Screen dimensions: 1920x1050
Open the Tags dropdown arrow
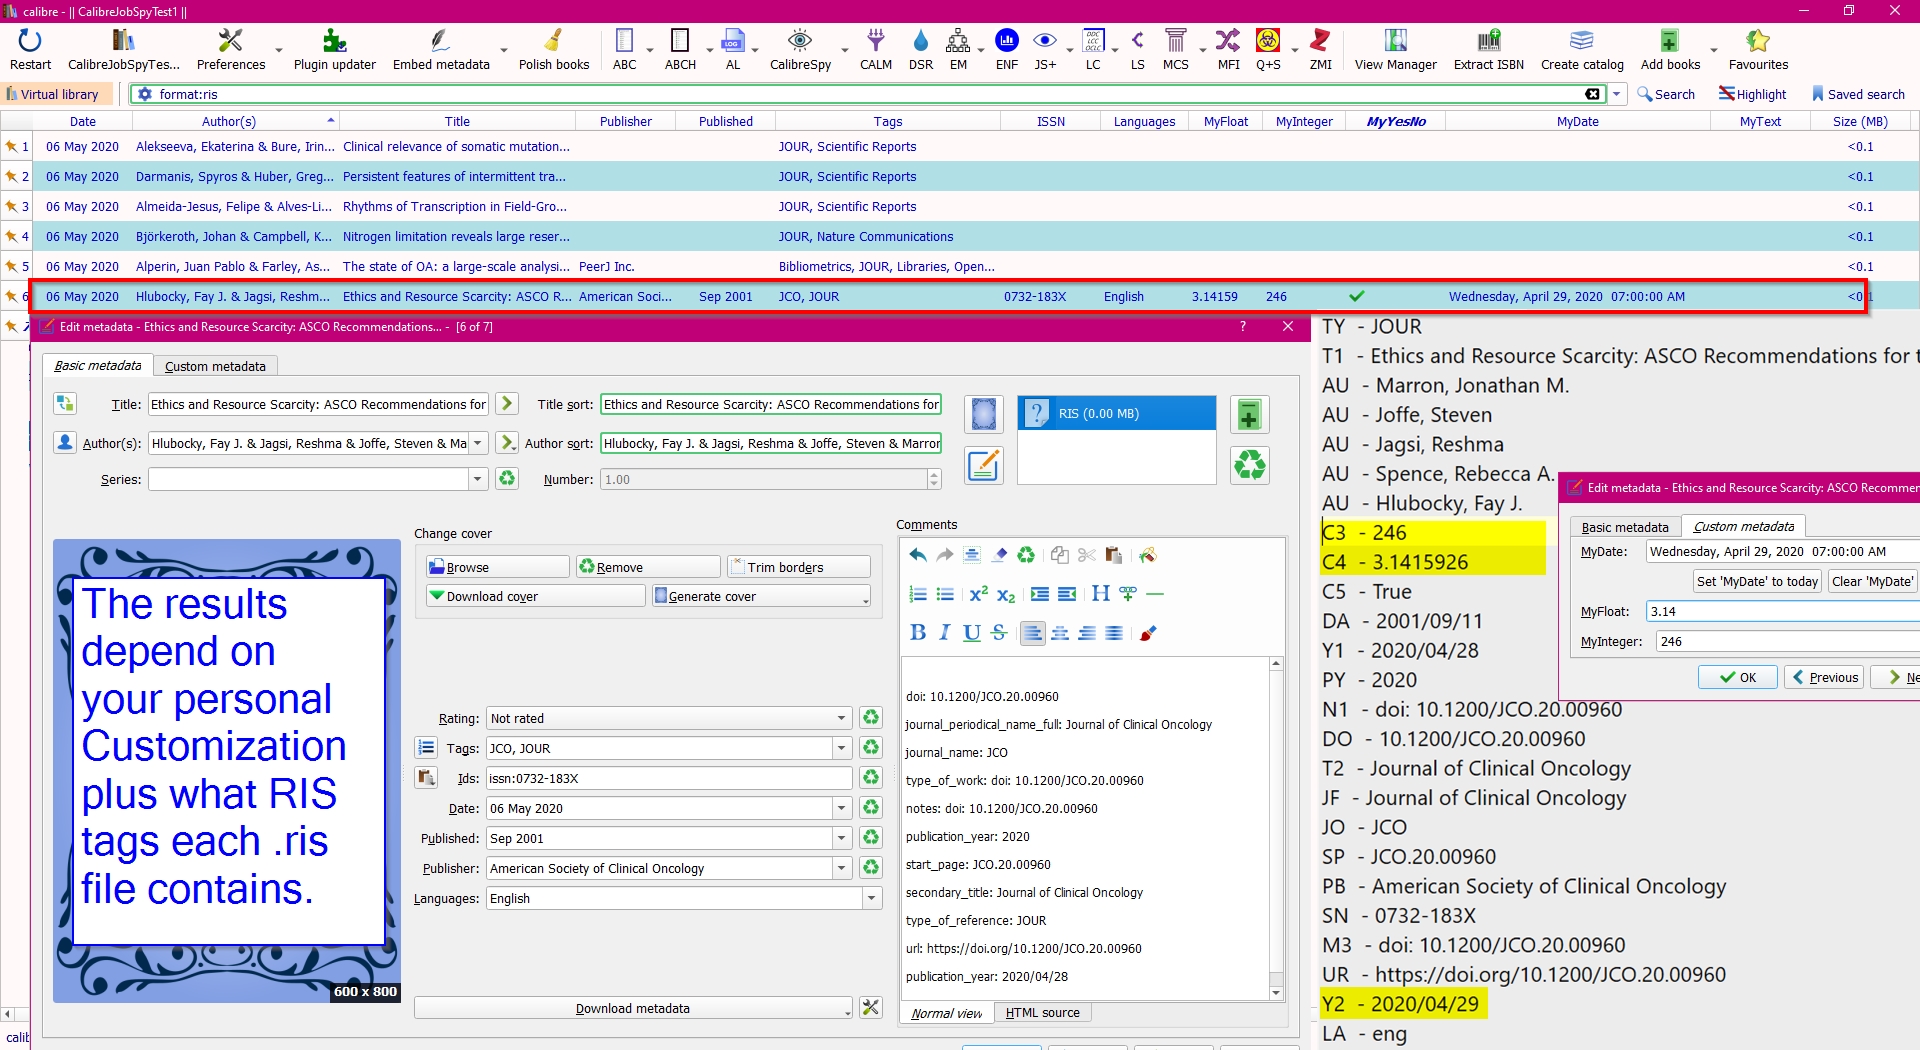pyautogui.click(x=842, y=748)
